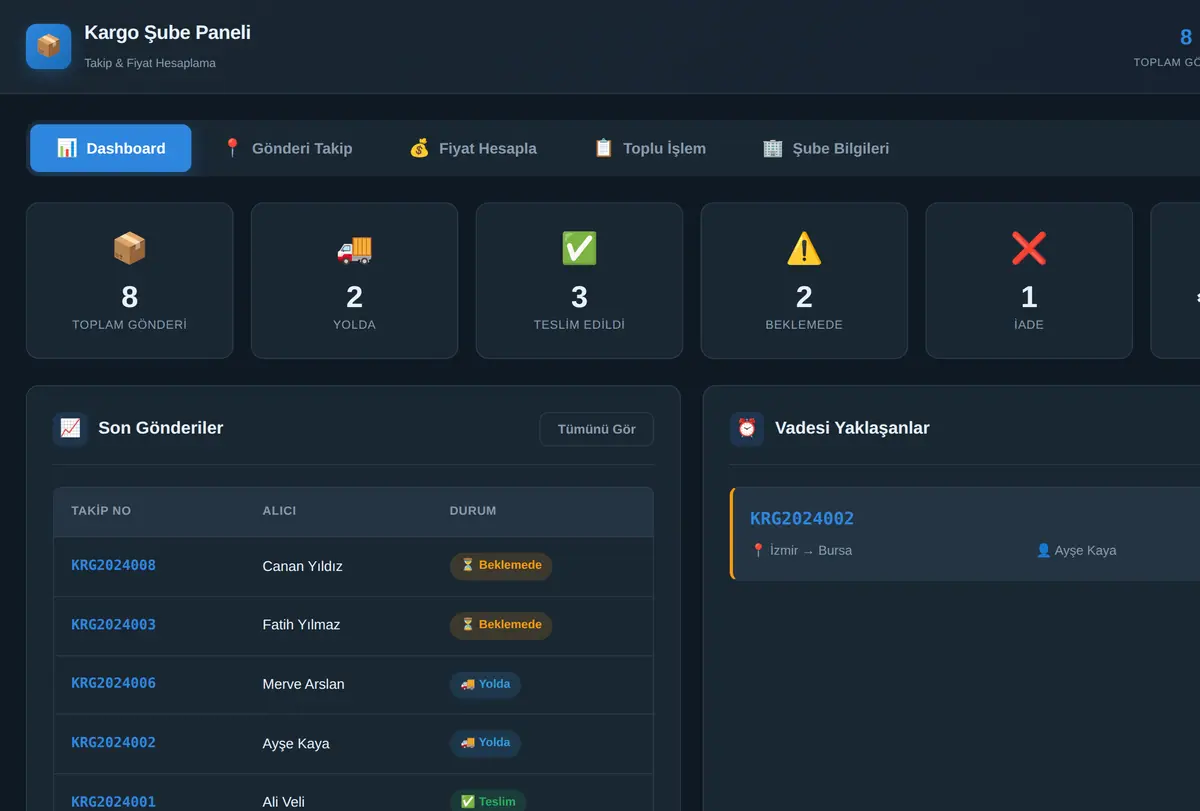Click the Tümünü Gör button
This screenshot has height=811, width=1200.
click(x=597, y=429)
